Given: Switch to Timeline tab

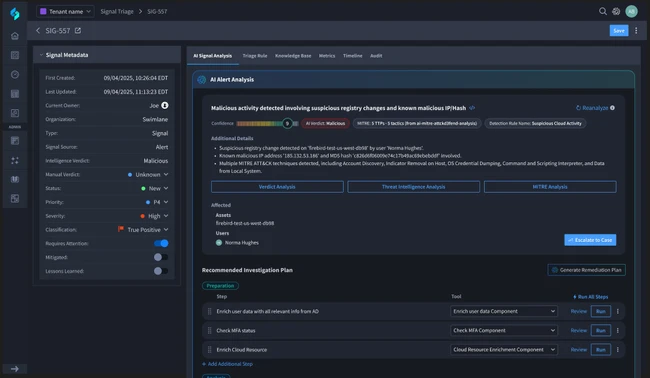Looking at the screenshot, I should pyautogui.click(x=352, y=56).
